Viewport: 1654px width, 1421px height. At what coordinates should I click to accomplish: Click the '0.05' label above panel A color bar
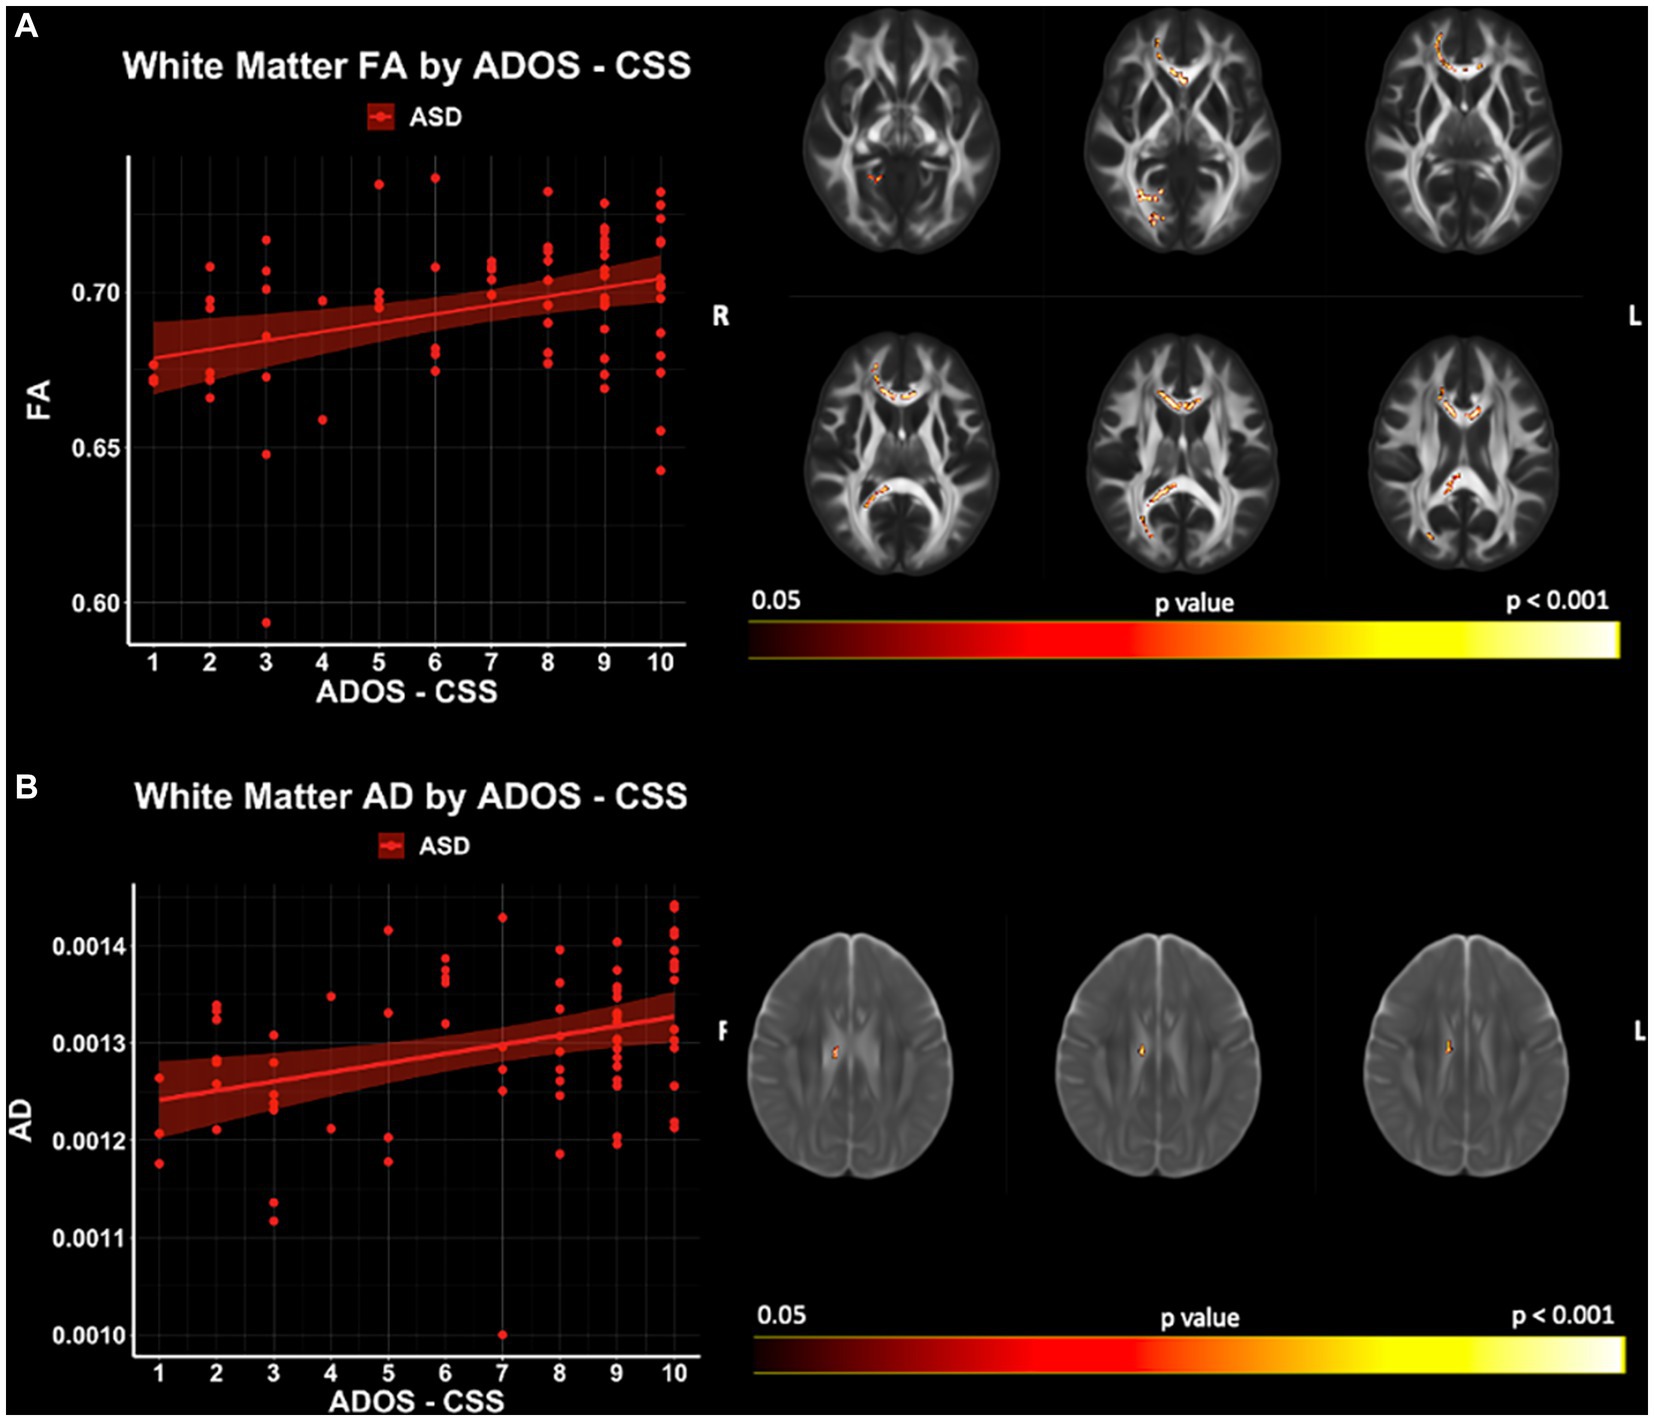776,600
